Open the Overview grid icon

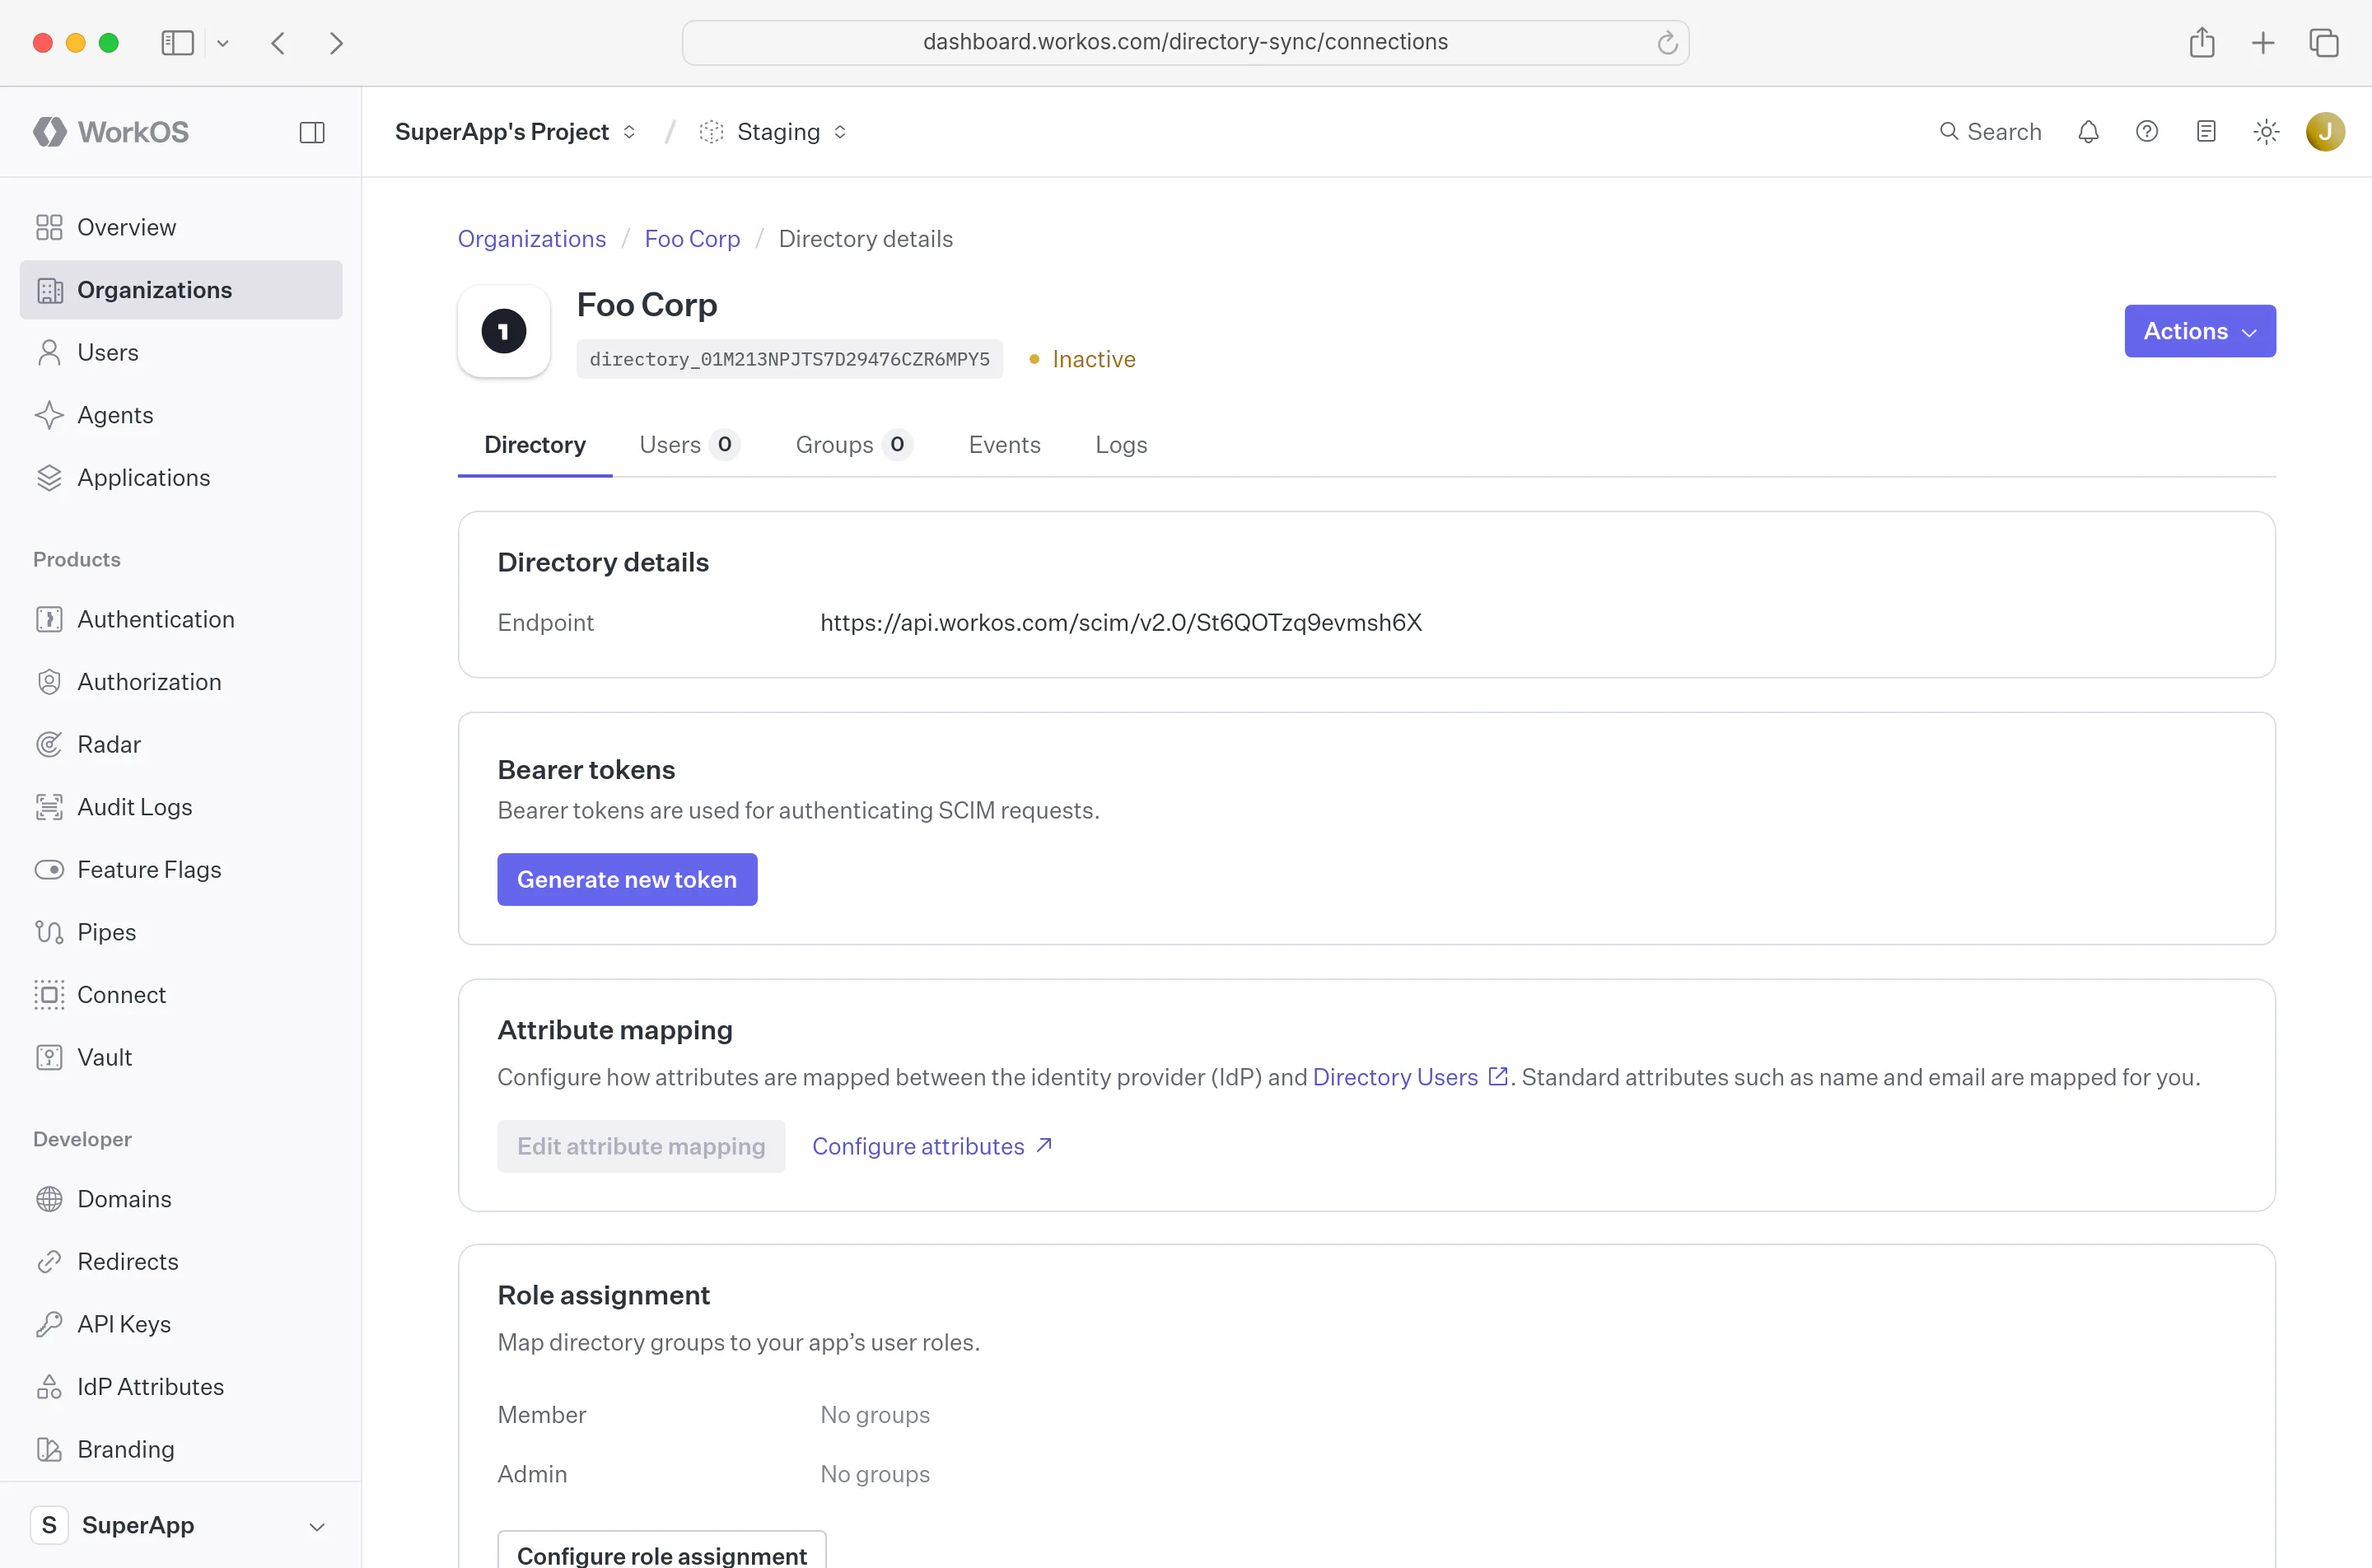tap(49, 227)
